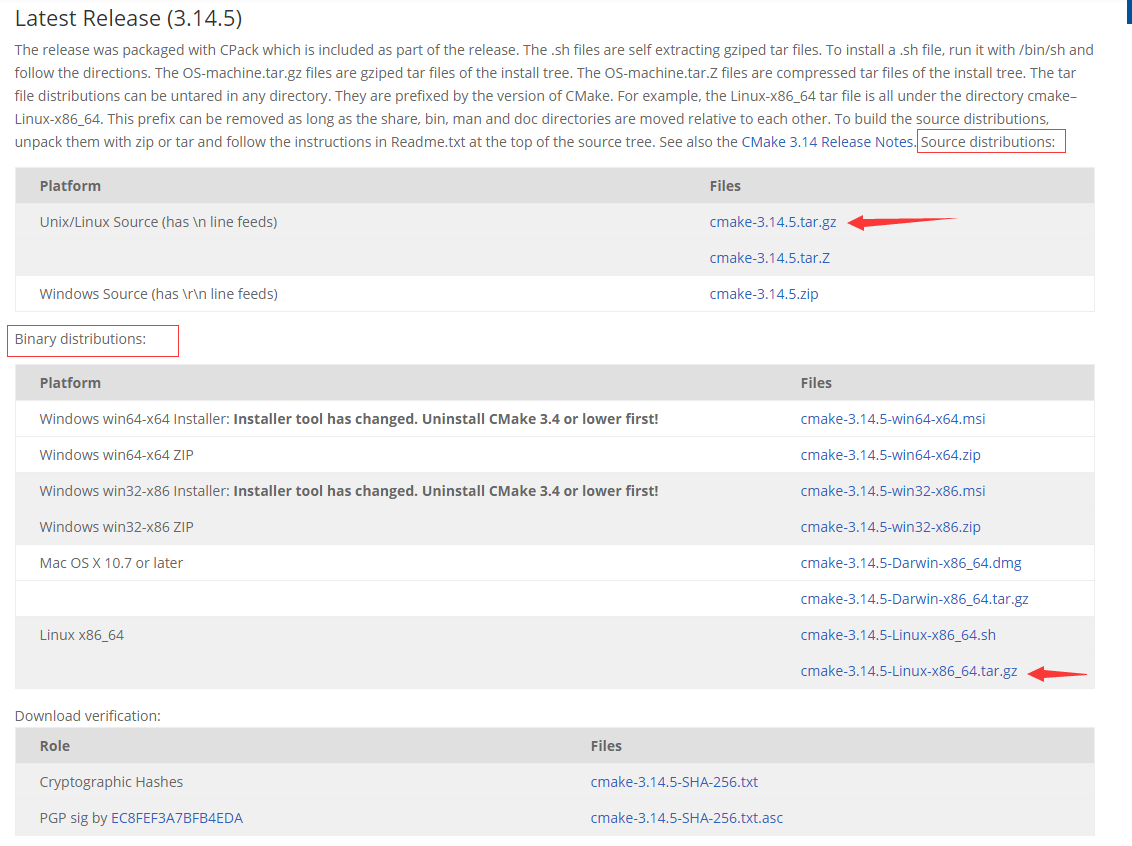This screenshot has height=846, width=1132.
Task: Download cmake-3.14.5-win32-x86.msi installer
Action: pos(892,492)
